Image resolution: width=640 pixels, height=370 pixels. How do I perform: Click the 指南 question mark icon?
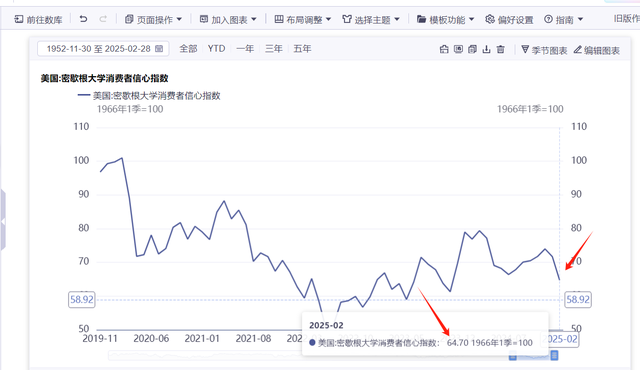click(x=549, y=19)
